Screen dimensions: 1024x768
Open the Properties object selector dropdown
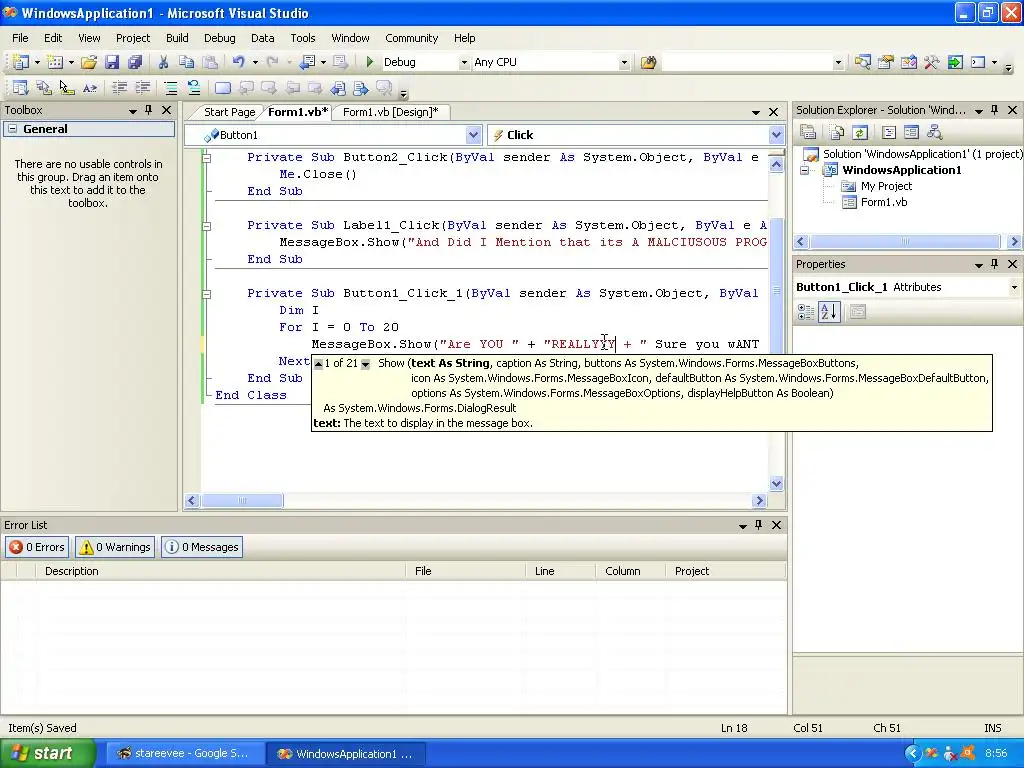tap(1014, 287)
